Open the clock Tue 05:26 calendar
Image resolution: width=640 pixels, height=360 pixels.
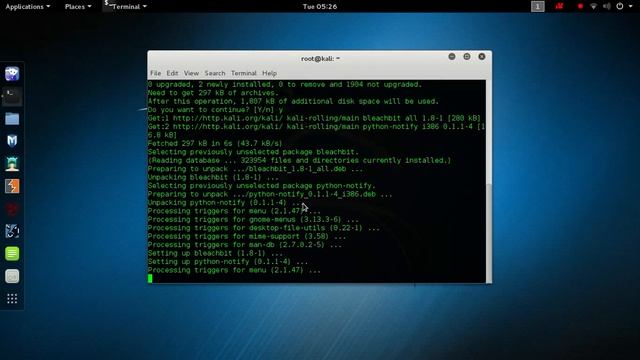[320, 7]
